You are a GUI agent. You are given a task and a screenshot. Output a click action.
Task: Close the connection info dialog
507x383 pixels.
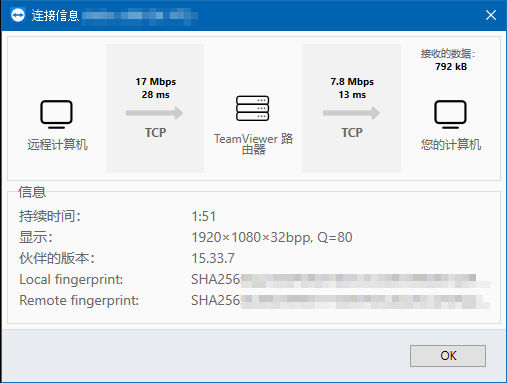(491, 15)
